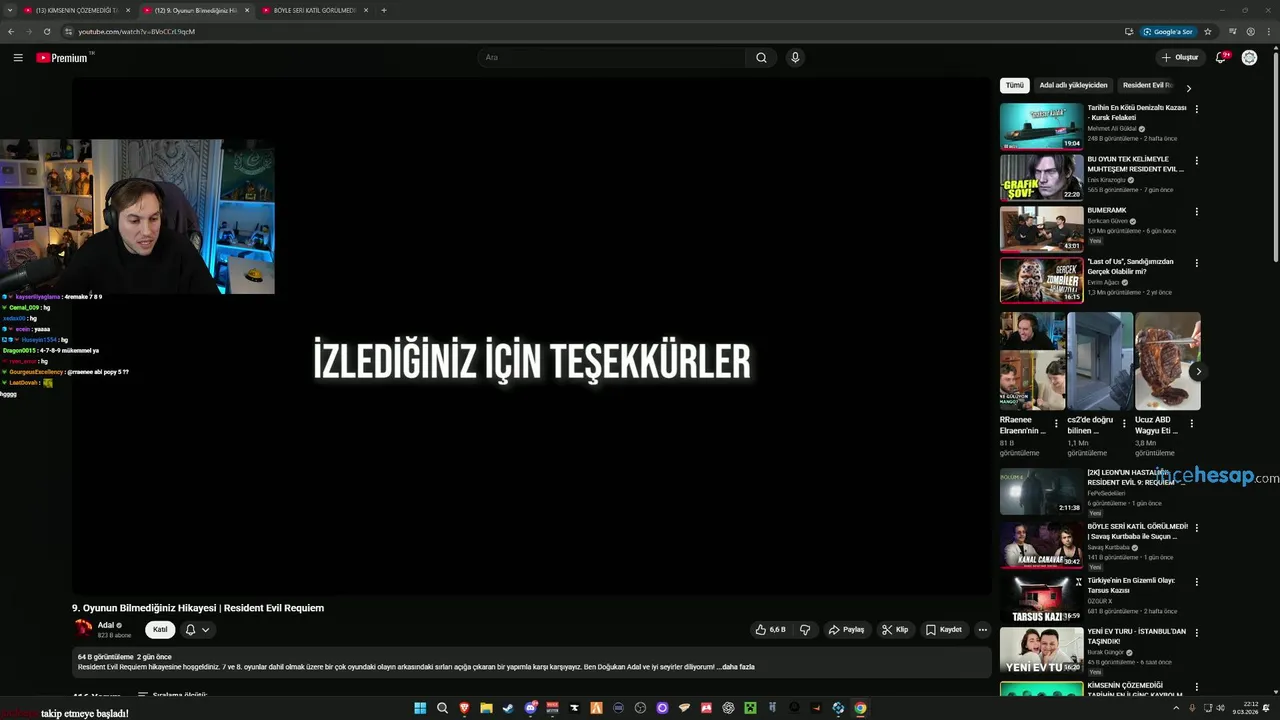
Task: Open the "Last of Us" video title
Action: coord(1131,266)
